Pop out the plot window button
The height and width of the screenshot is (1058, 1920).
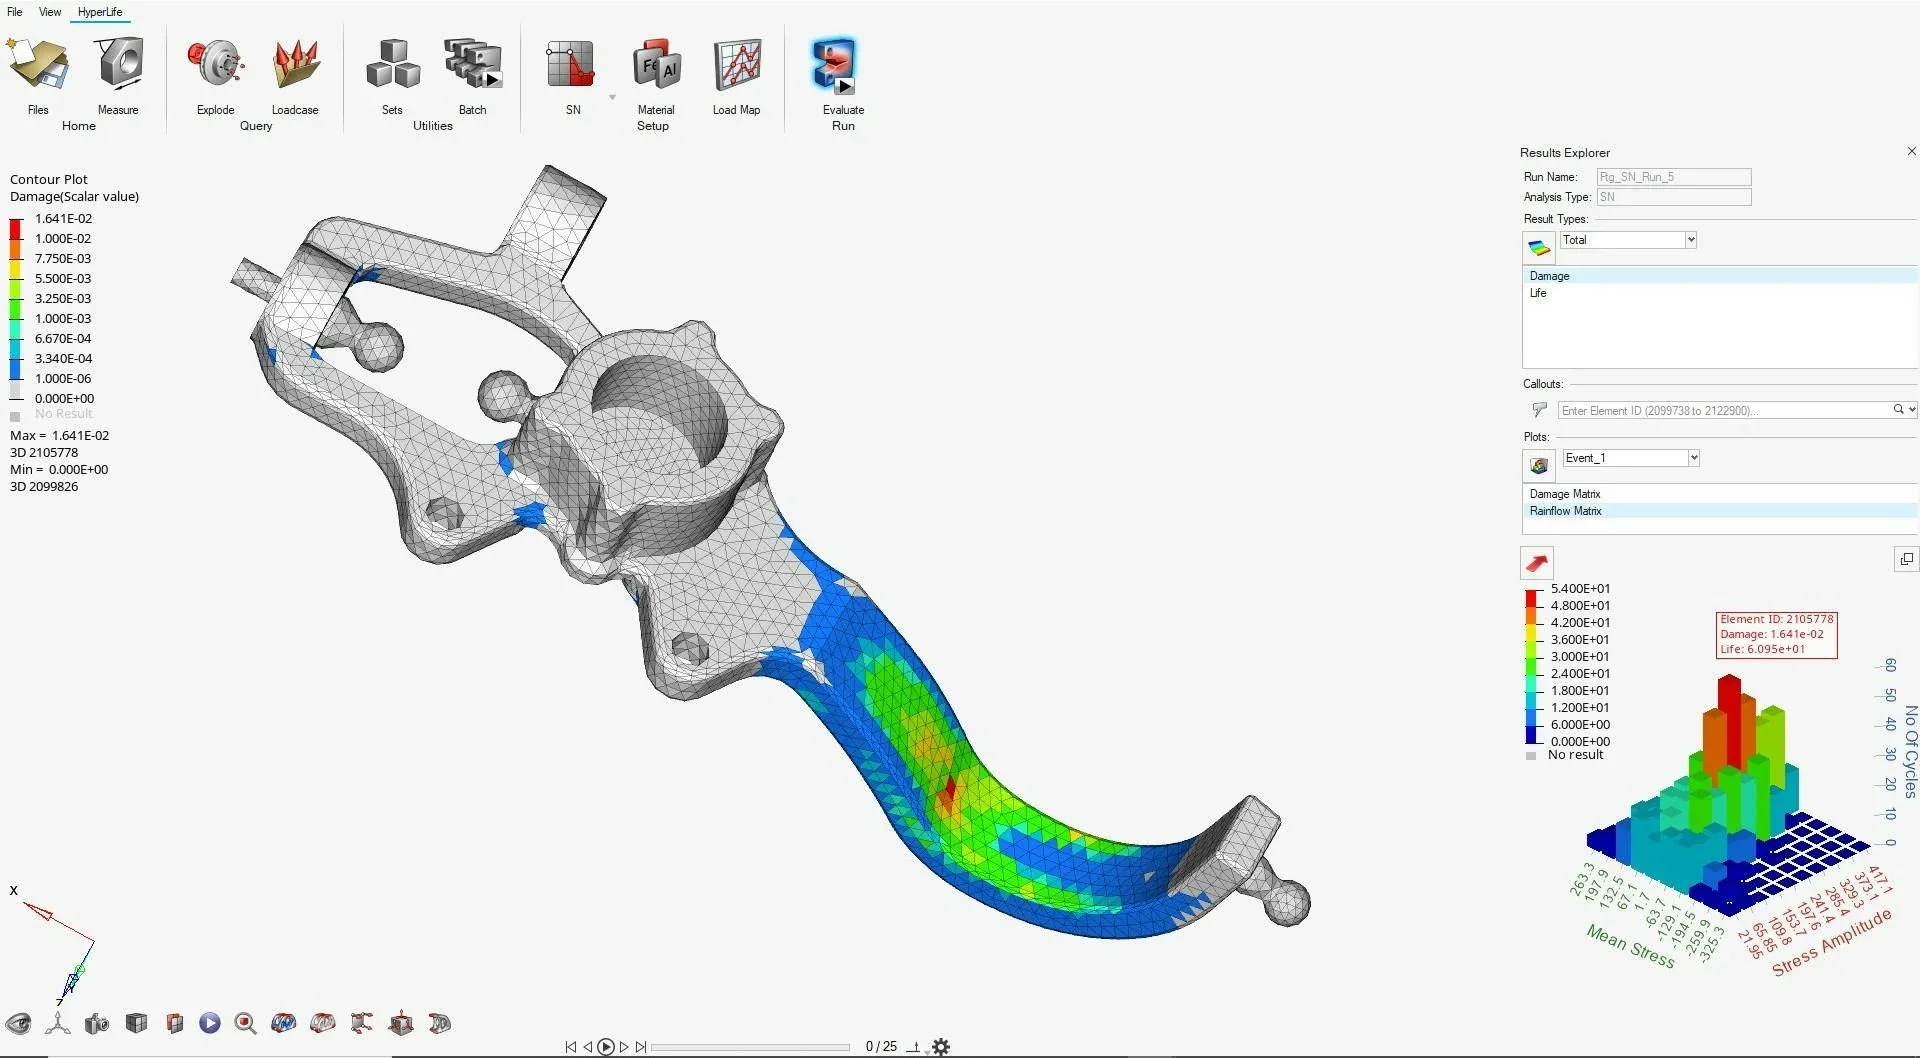(x=1906, y=559)
